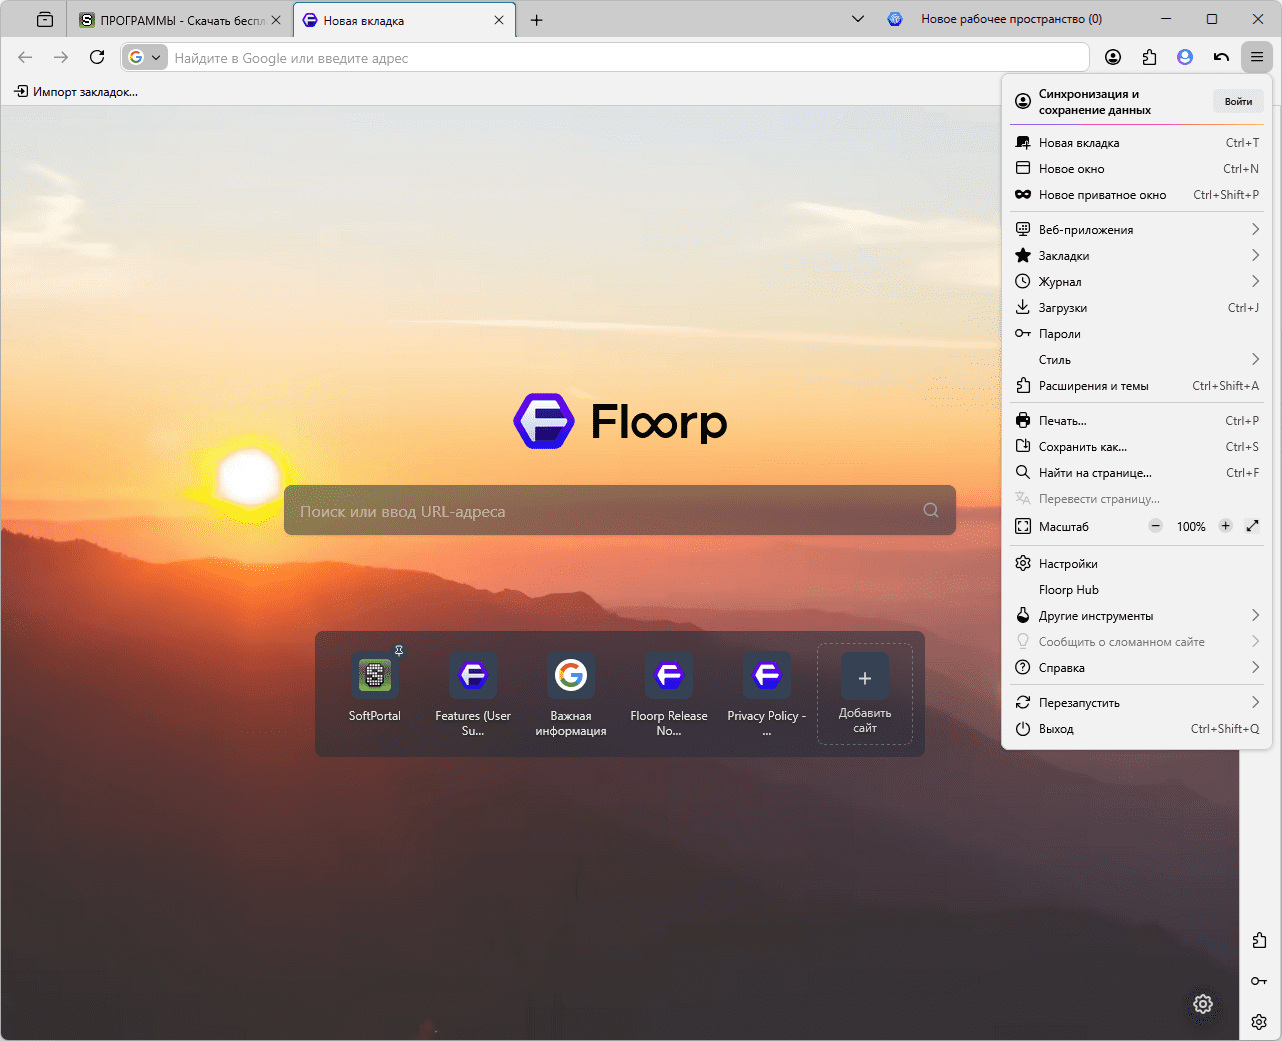Switch to the ПРОГРАММЫ tab
1282x1041 pixels.
180,20
